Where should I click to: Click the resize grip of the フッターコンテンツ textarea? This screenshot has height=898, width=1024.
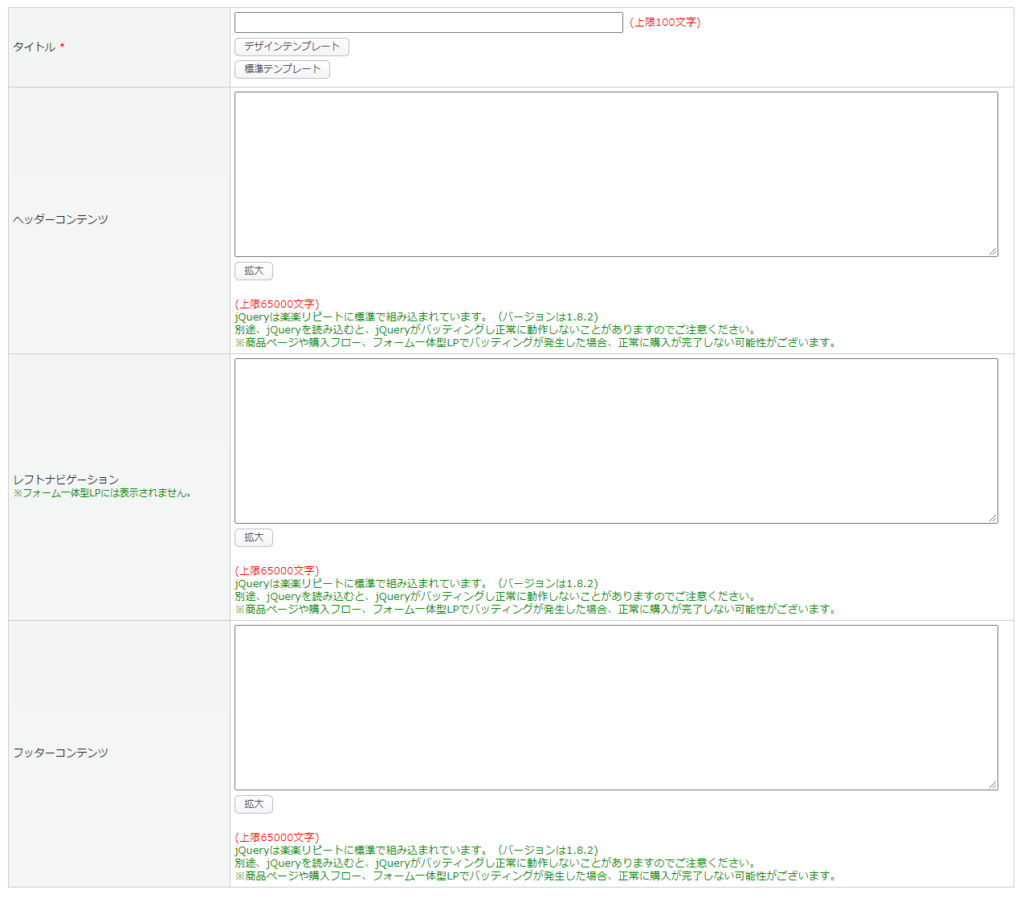(x=993, y=784)
